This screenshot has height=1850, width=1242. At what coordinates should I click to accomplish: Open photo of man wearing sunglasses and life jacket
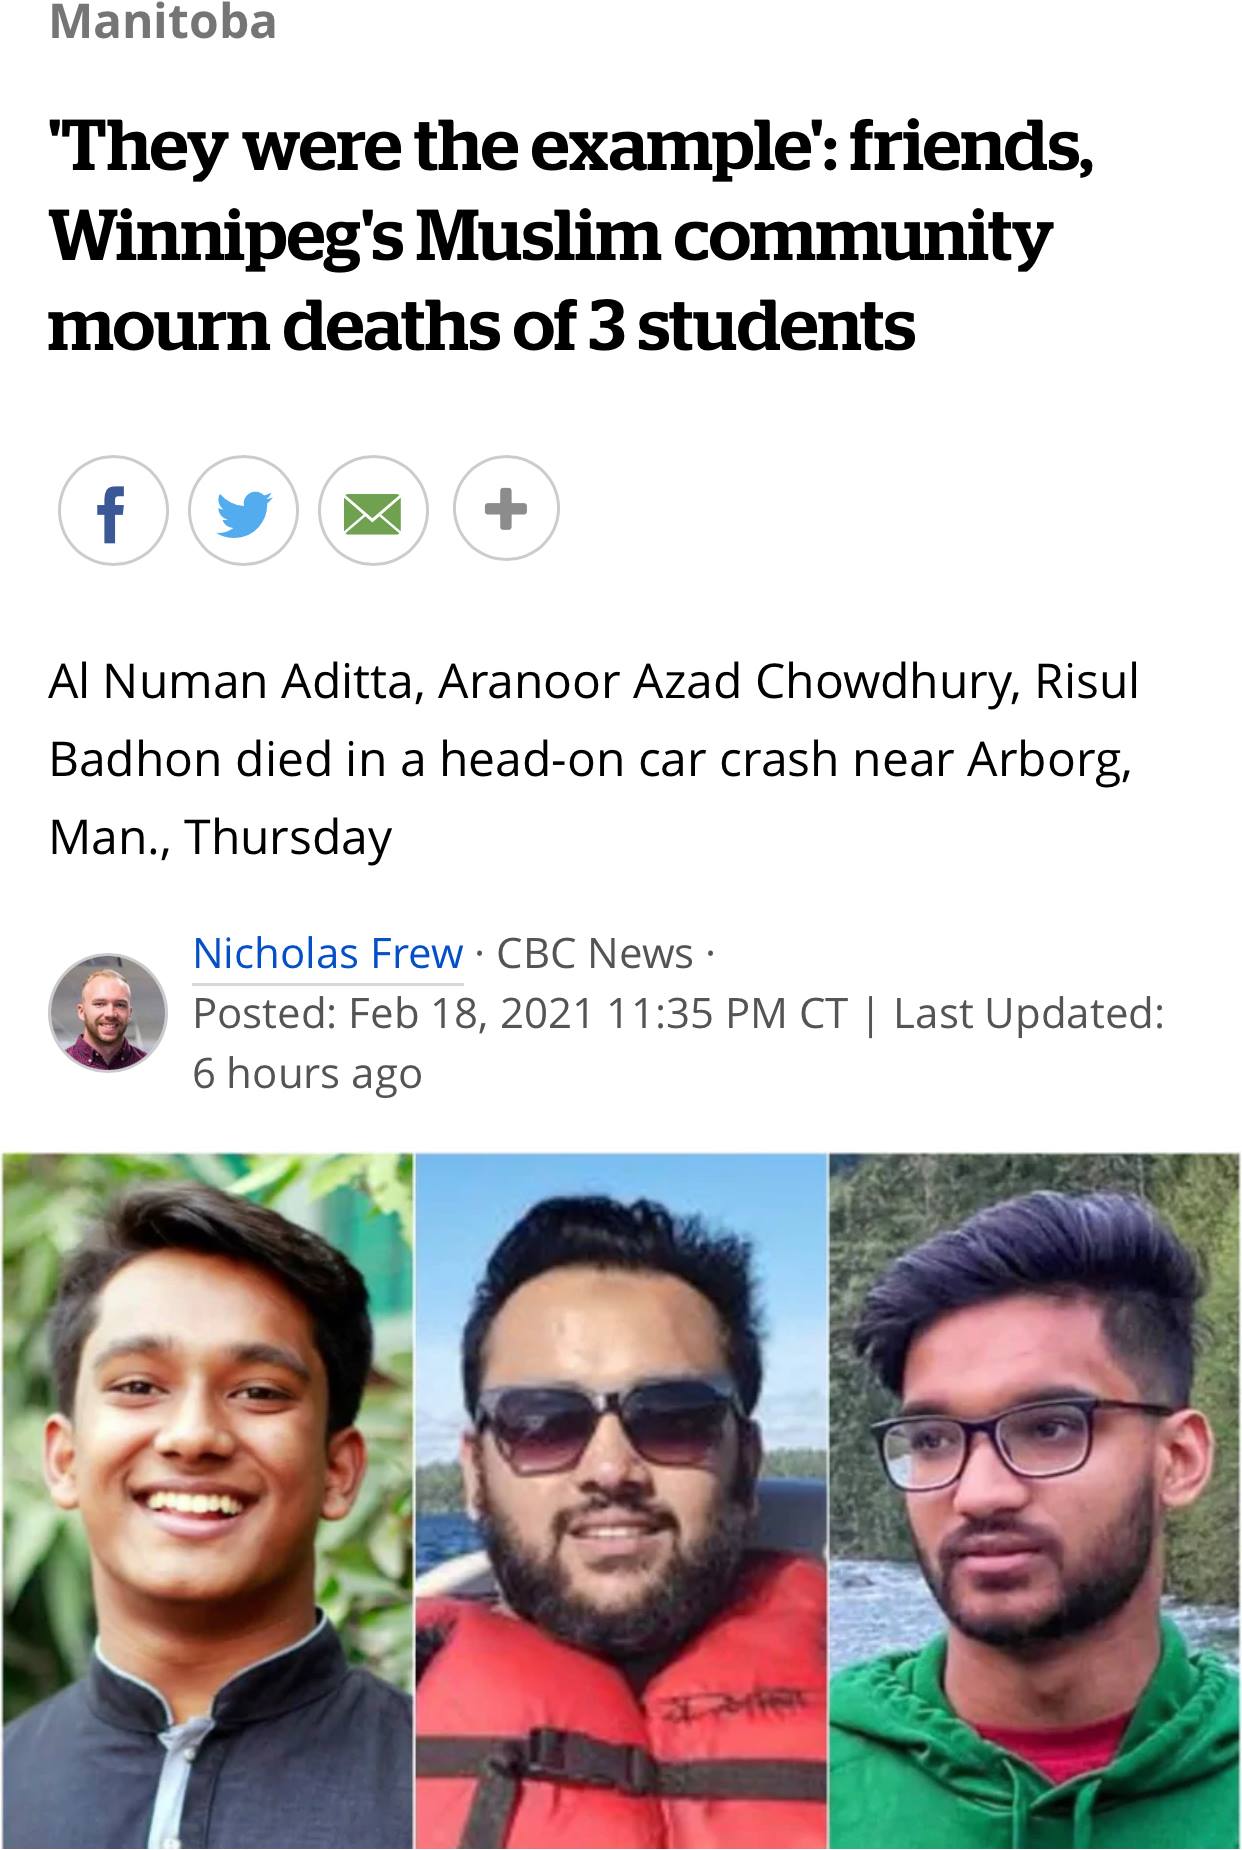pos(621,1501)
